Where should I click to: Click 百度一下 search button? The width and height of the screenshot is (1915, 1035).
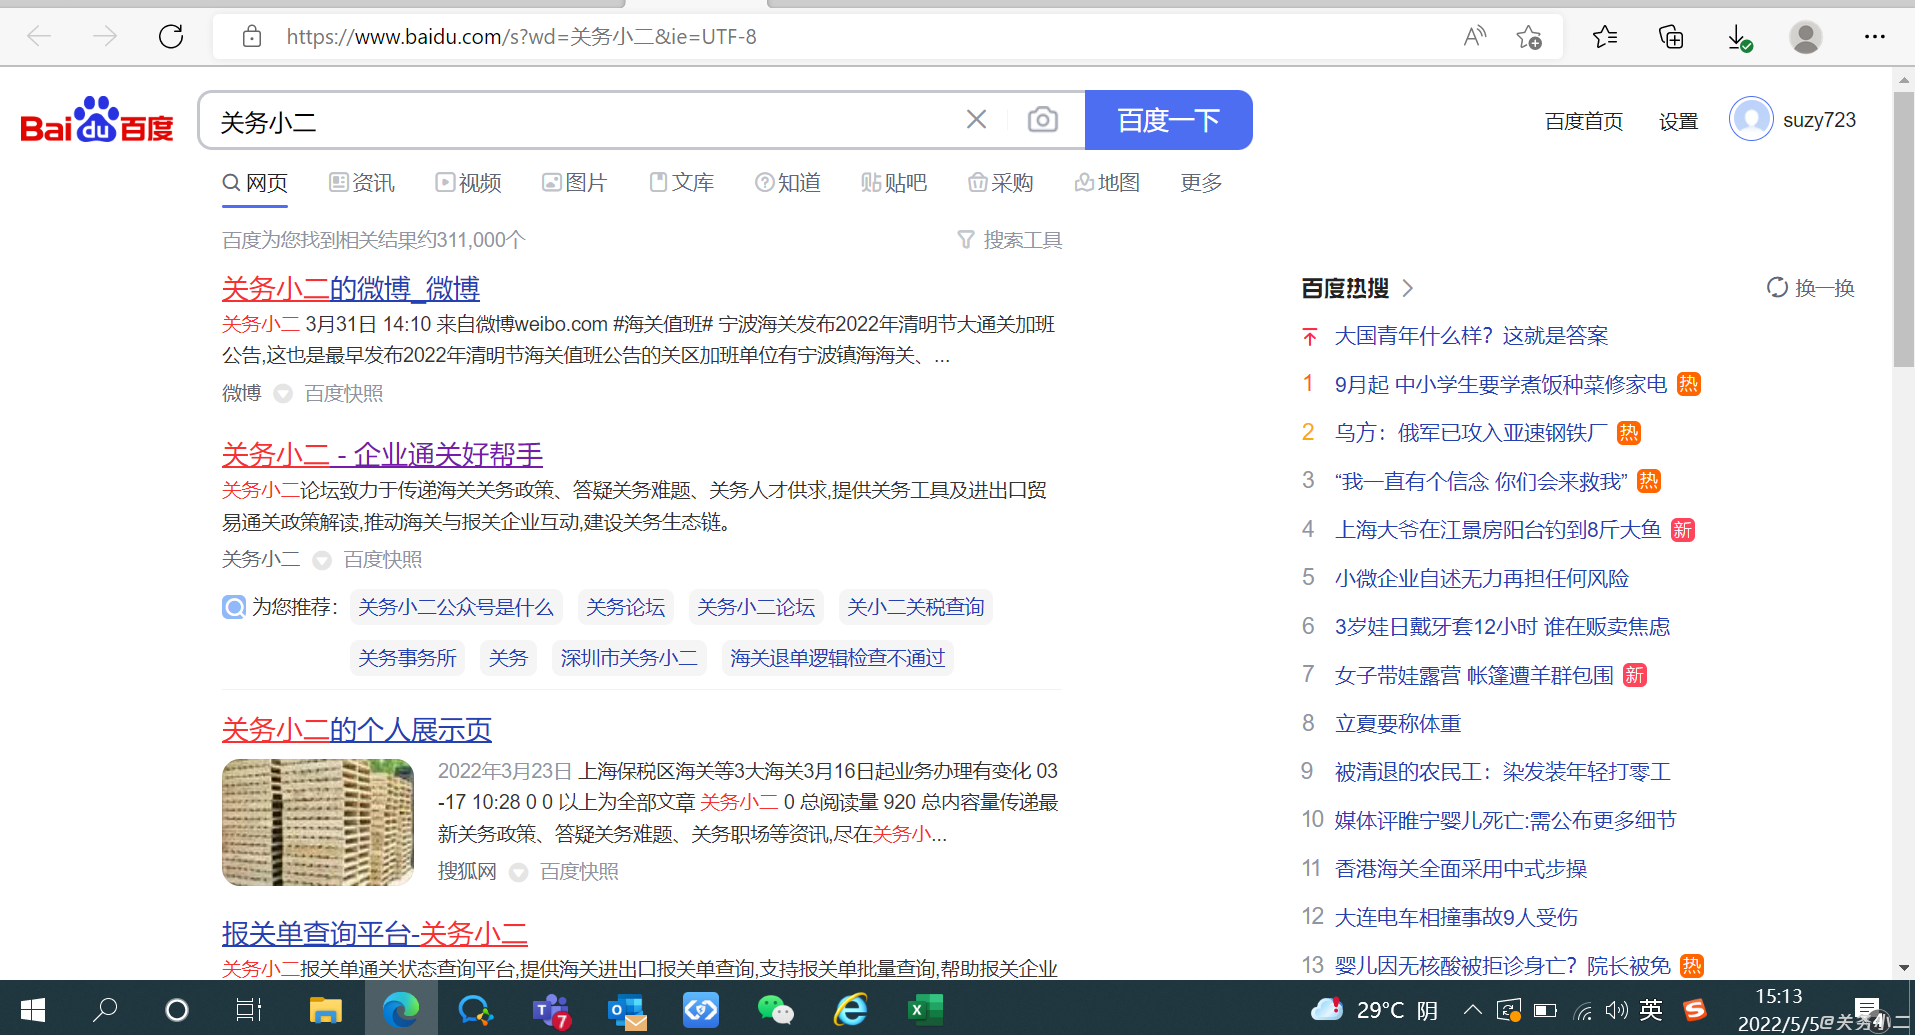[x=1168, y=120]
